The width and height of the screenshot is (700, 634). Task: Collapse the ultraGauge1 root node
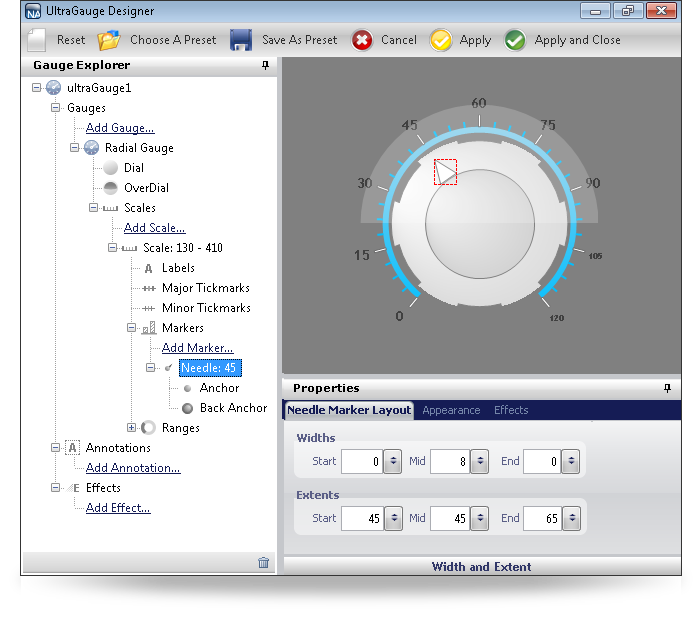tap(36, 88)
